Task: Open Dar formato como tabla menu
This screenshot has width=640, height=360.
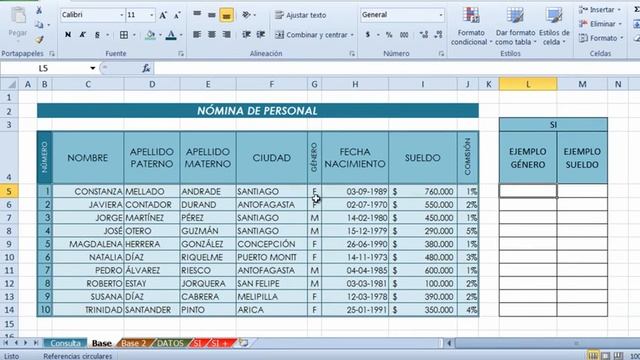Action: [515, 26]
